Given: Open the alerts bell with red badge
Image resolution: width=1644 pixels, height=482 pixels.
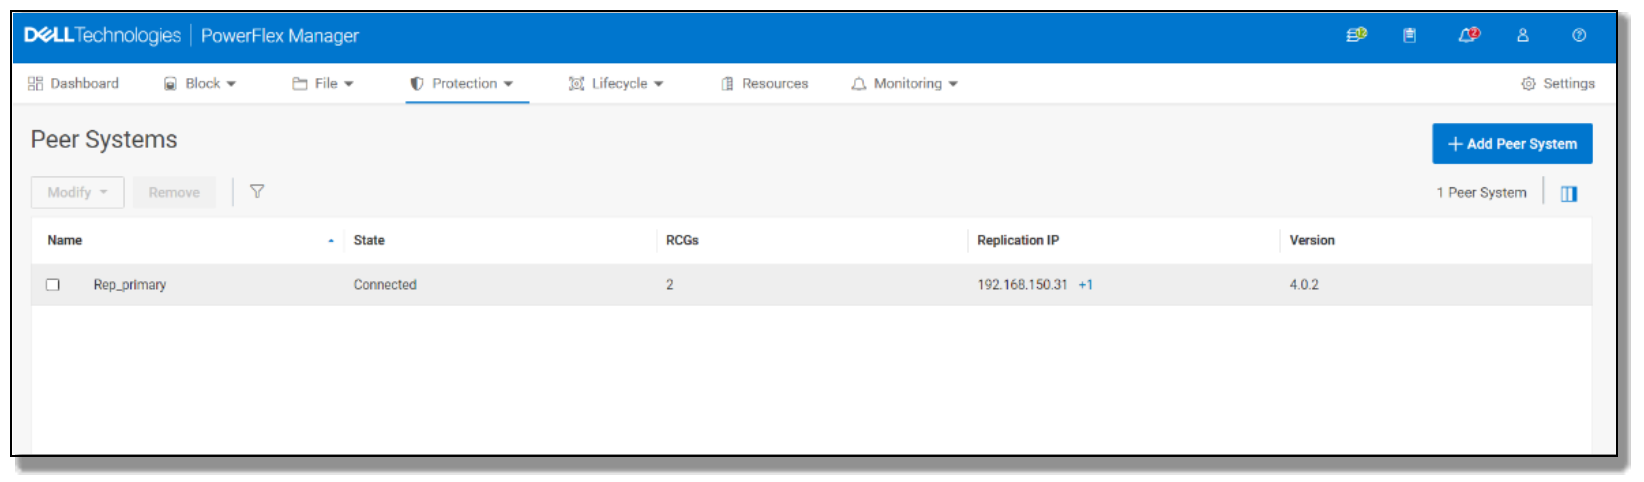Looking at the screenshot, I should tap(1468, 35).
